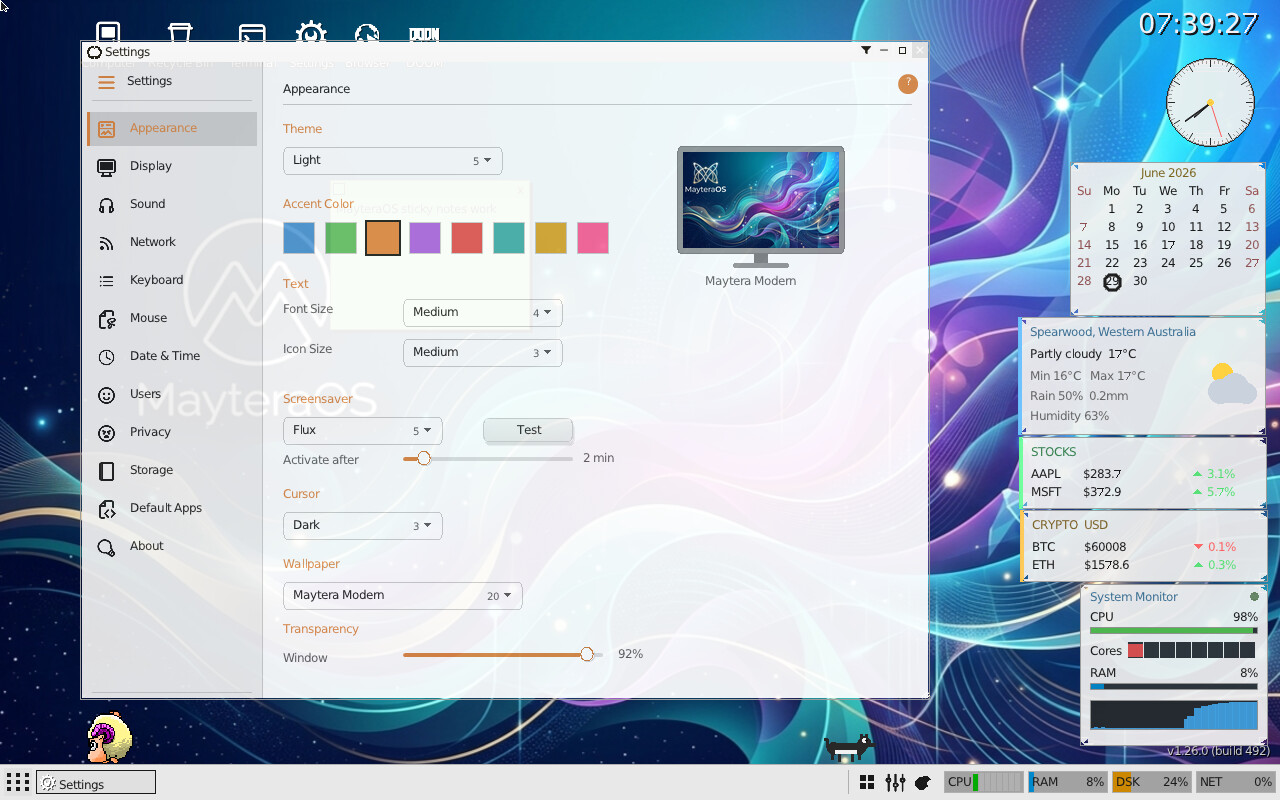Viewport: 1280px width, 800px height.
Task: Click the BTC row in the Crypto widget
Action: point(1142,547)
